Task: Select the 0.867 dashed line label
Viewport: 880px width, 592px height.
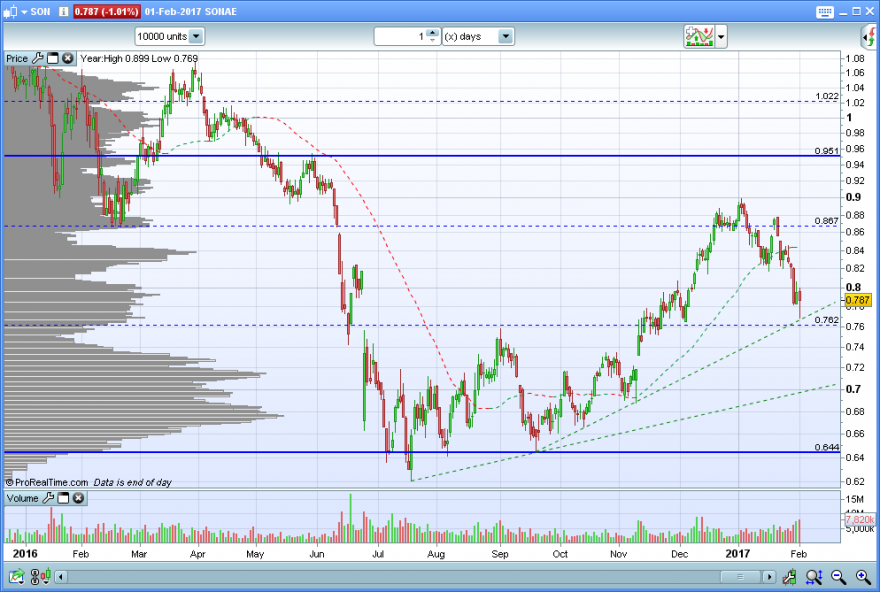Action: tap(827, 221)
